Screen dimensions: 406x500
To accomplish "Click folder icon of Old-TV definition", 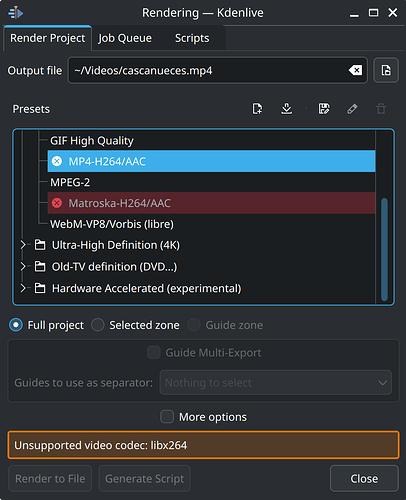I will pyautogui.click(x=40, y=267).
